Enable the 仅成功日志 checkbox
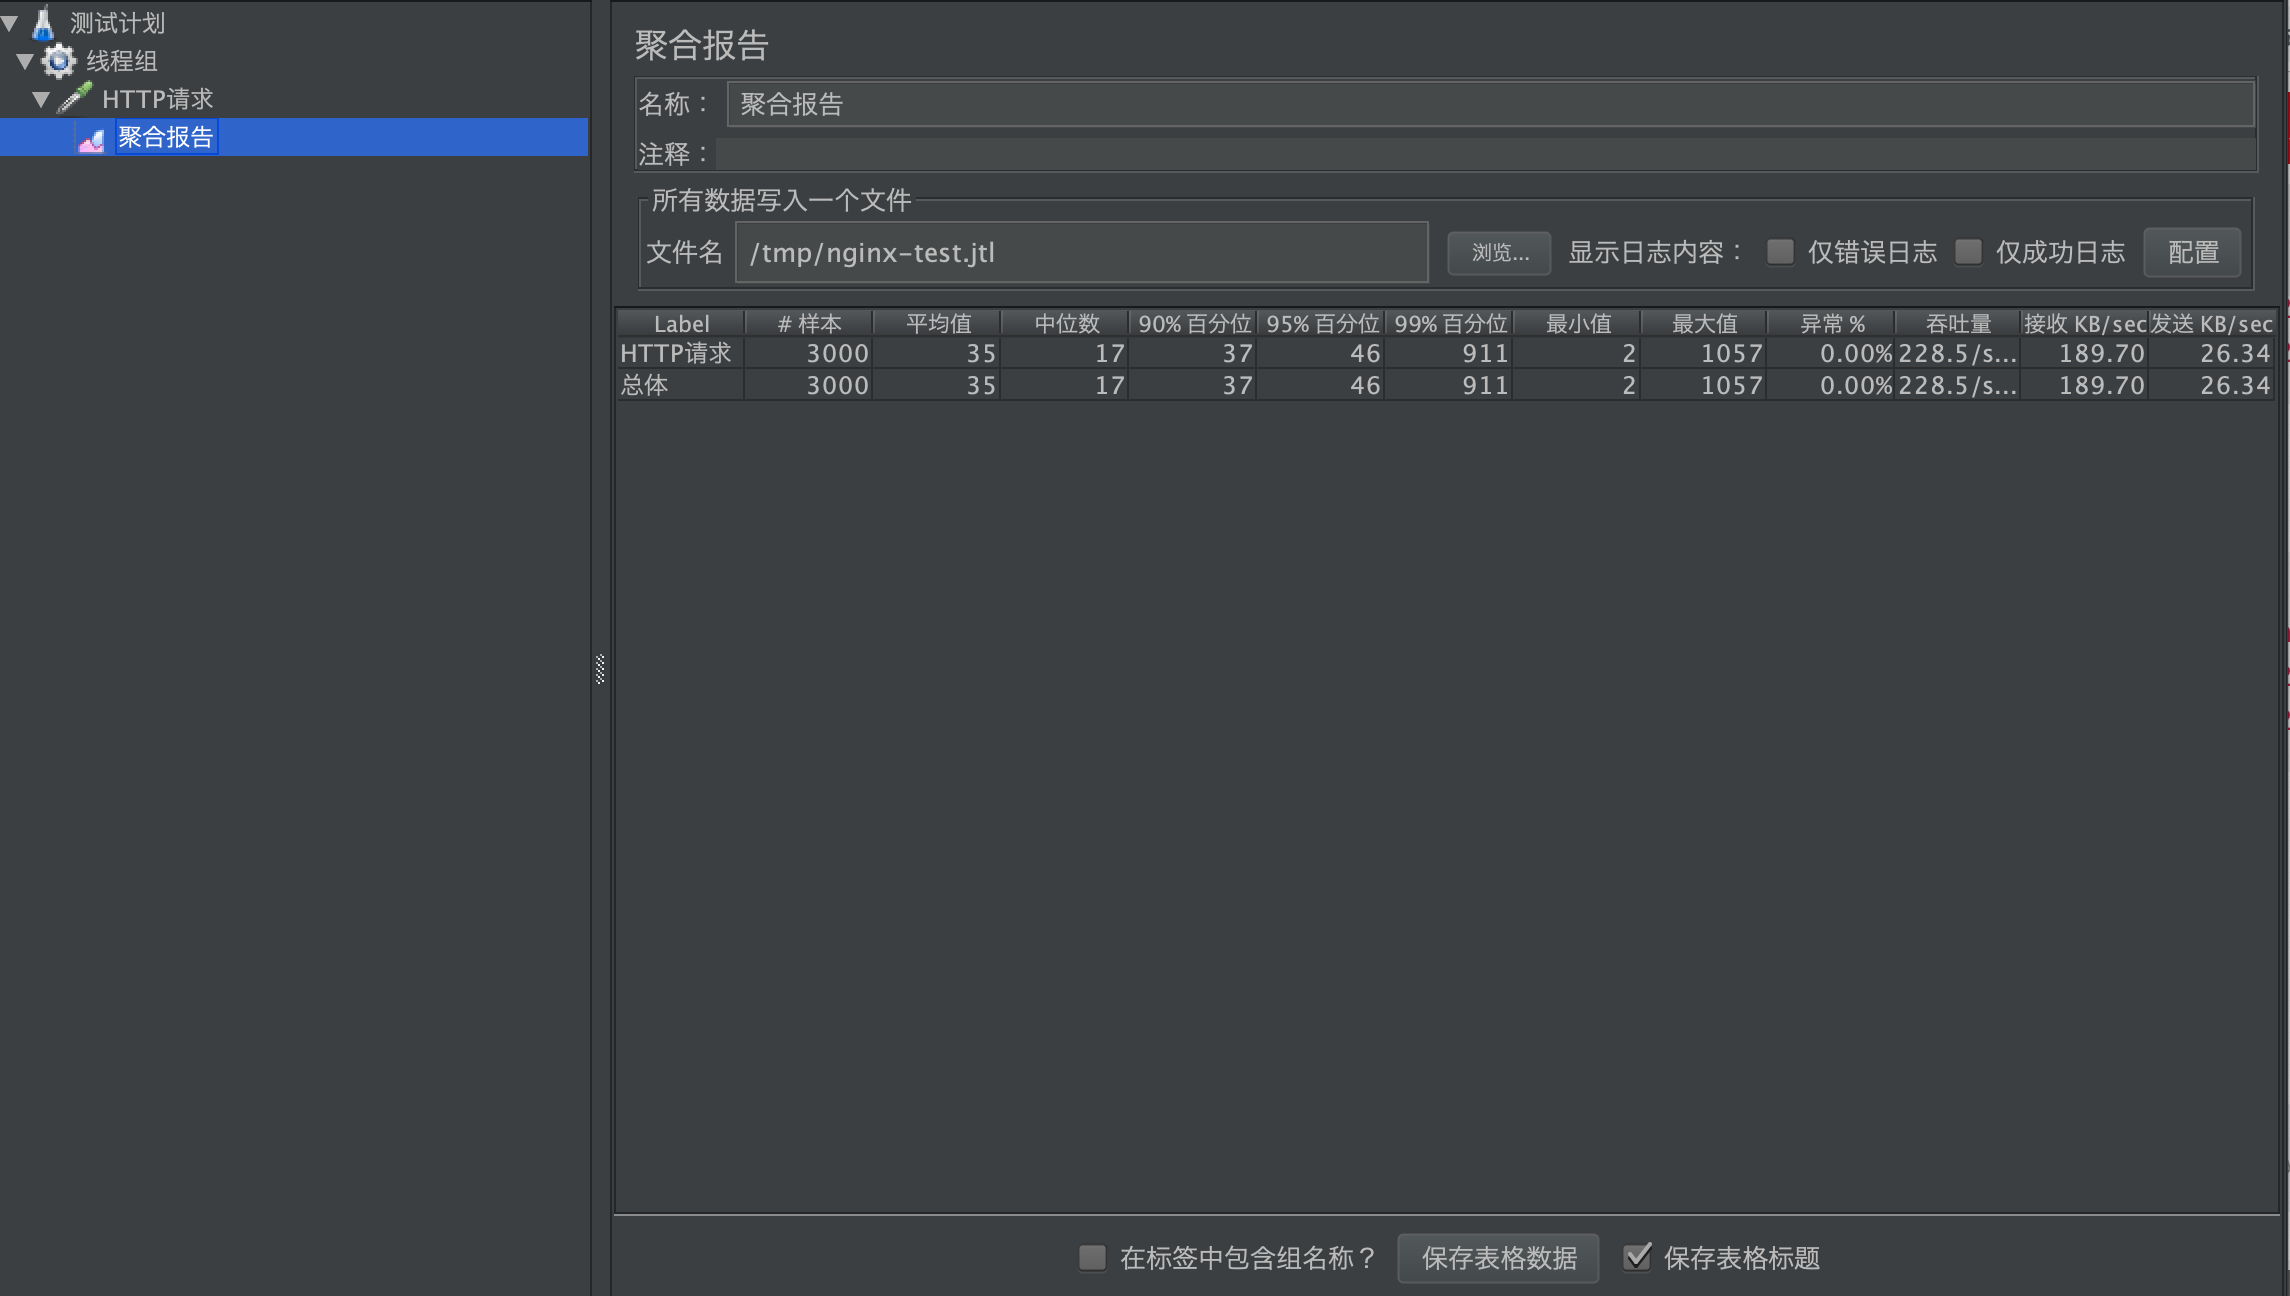2290x1296 pixels. 1968,252
